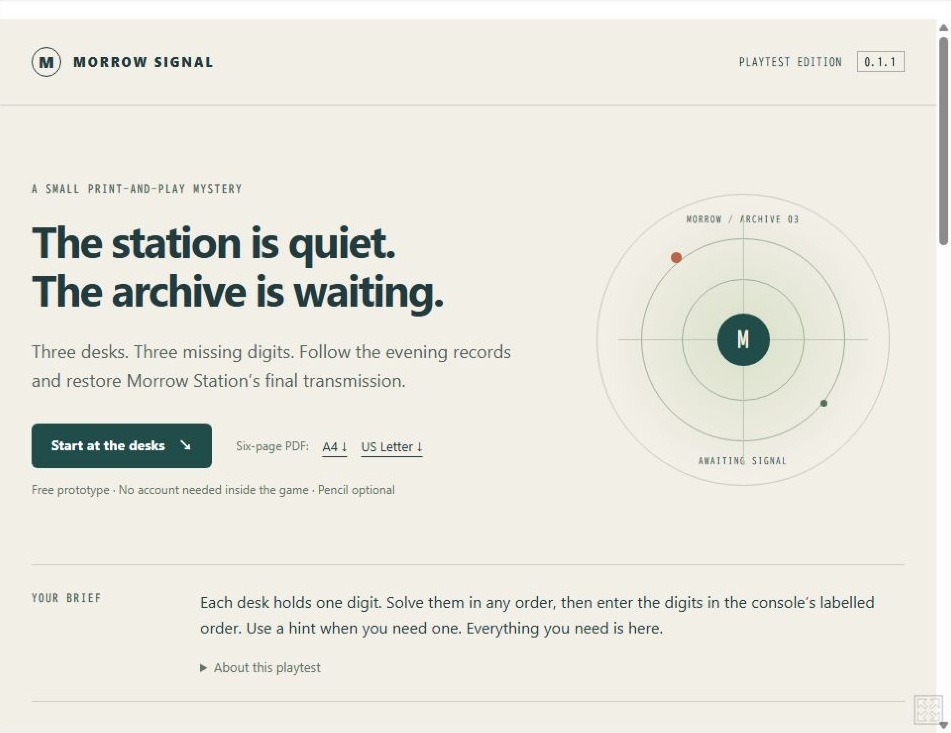Click the 'AWAITING SIGNAL' radar label
This screenshot has height=733, width=951.
(742, 461)
